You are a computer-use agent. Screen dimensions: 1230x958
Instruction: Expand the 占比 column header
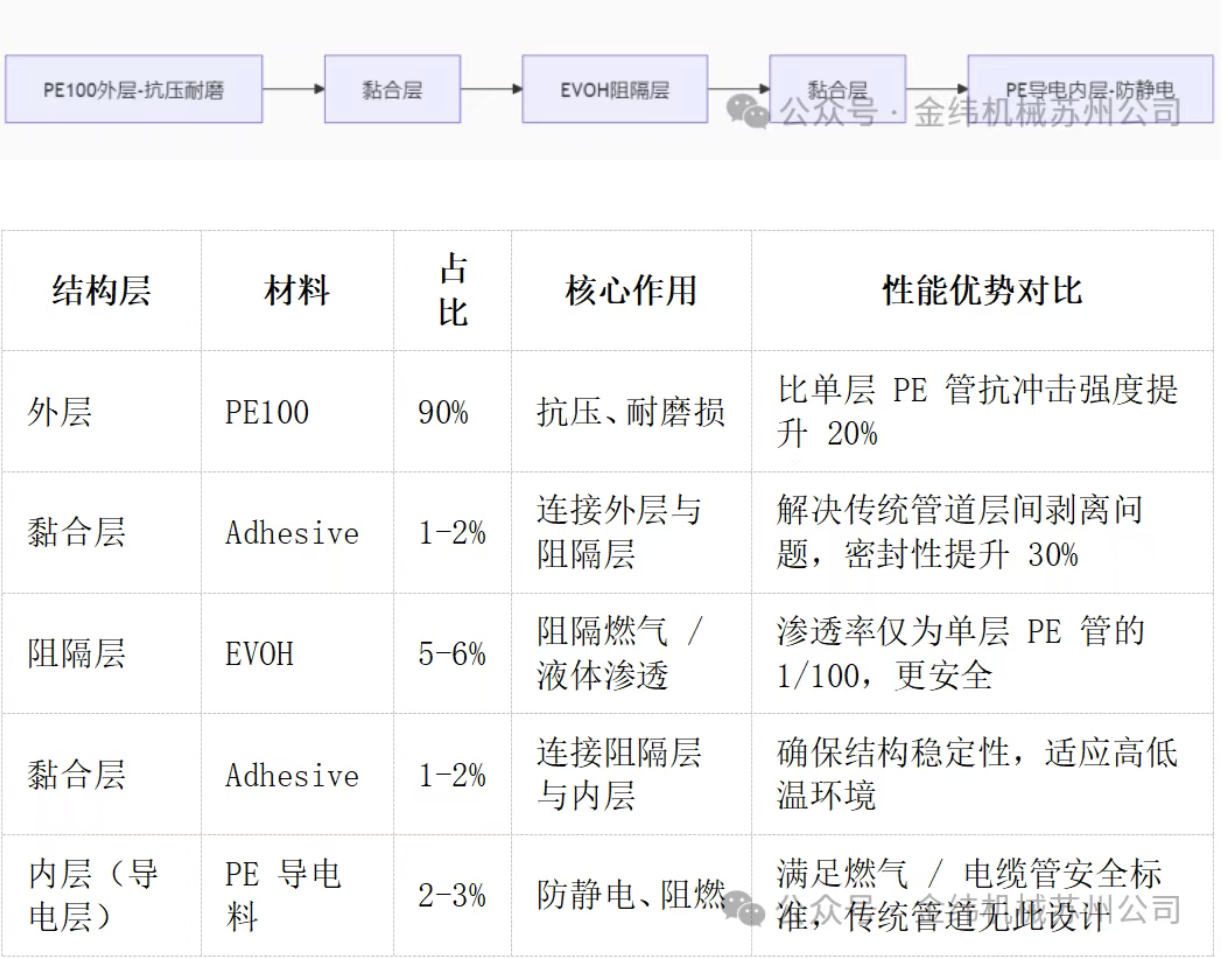point(452,291)
